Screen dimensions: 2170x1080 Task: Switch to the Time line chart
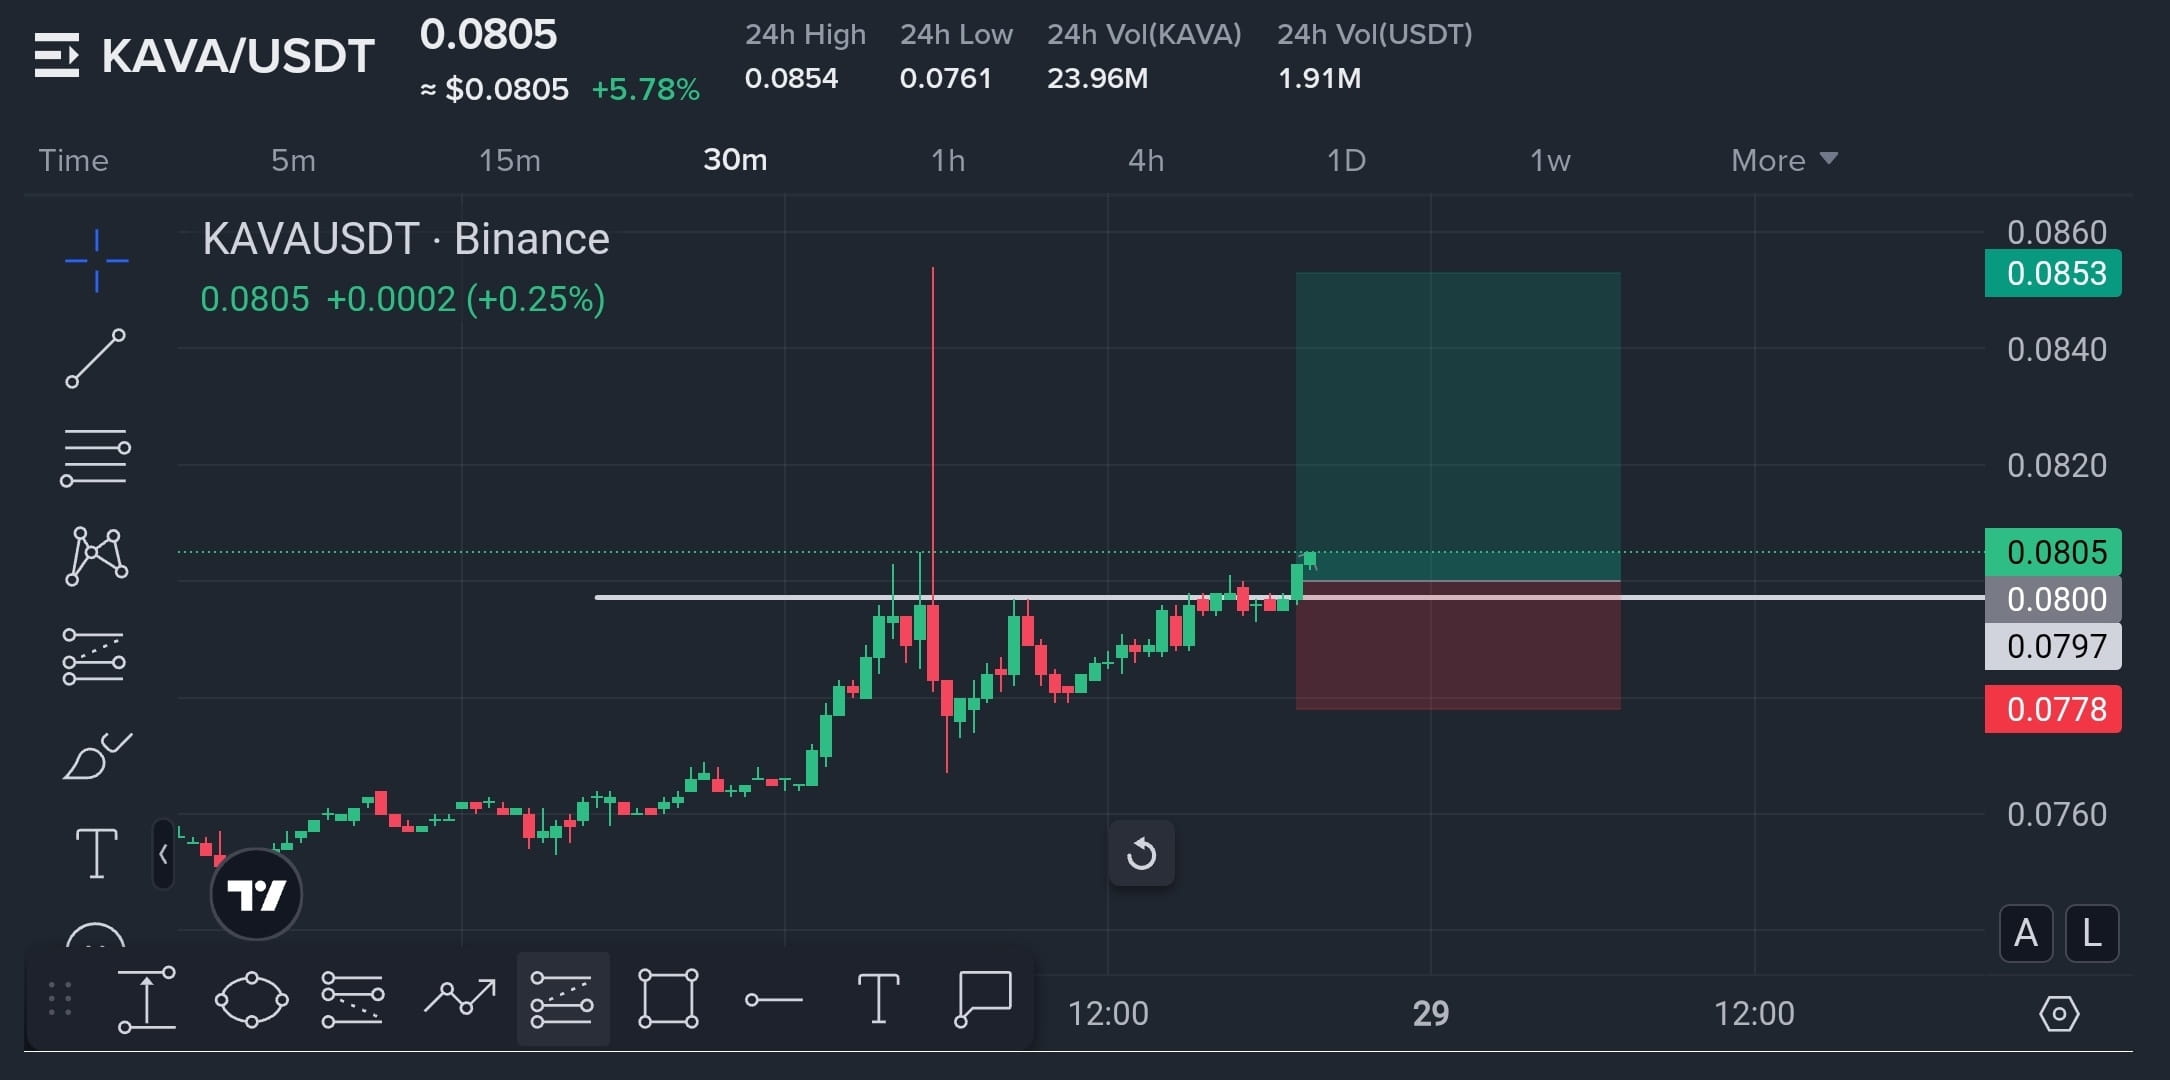73,160
